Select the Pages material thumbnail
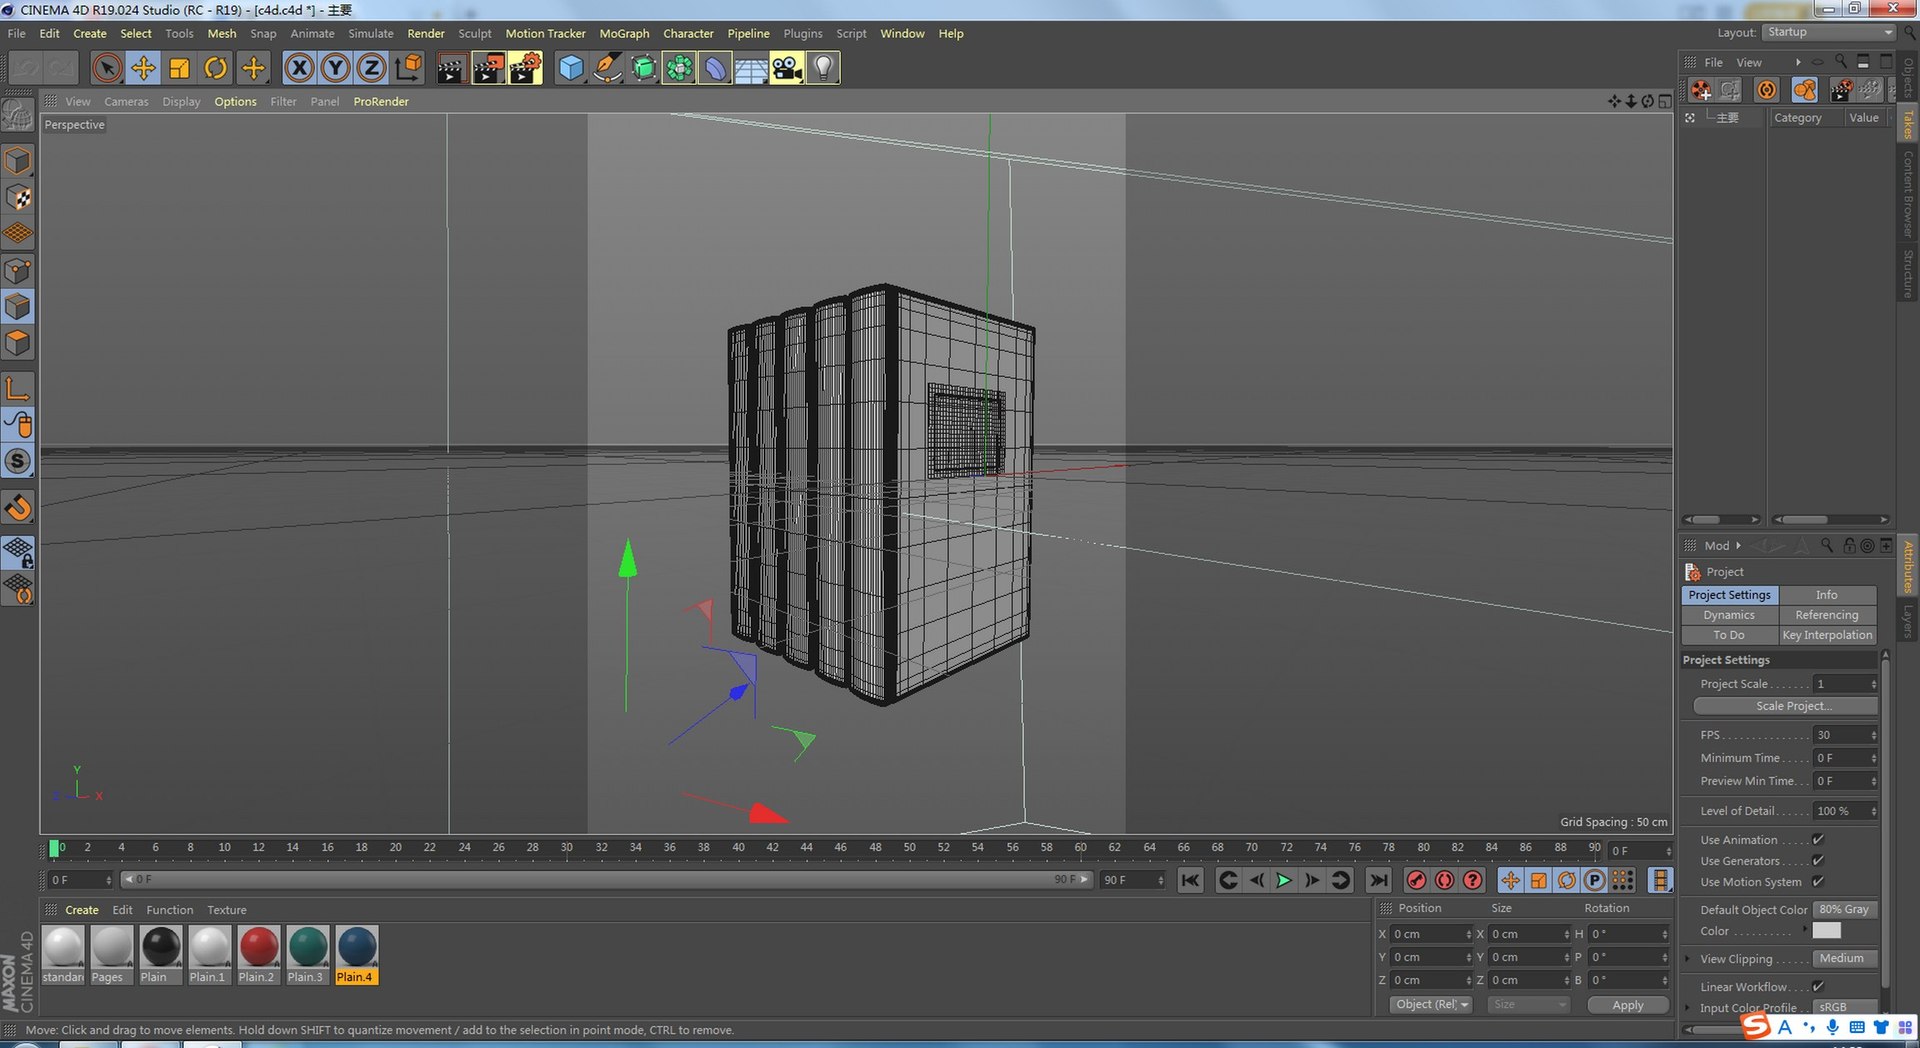The width and height of the screenshot is (1920, 1048). 111,955
